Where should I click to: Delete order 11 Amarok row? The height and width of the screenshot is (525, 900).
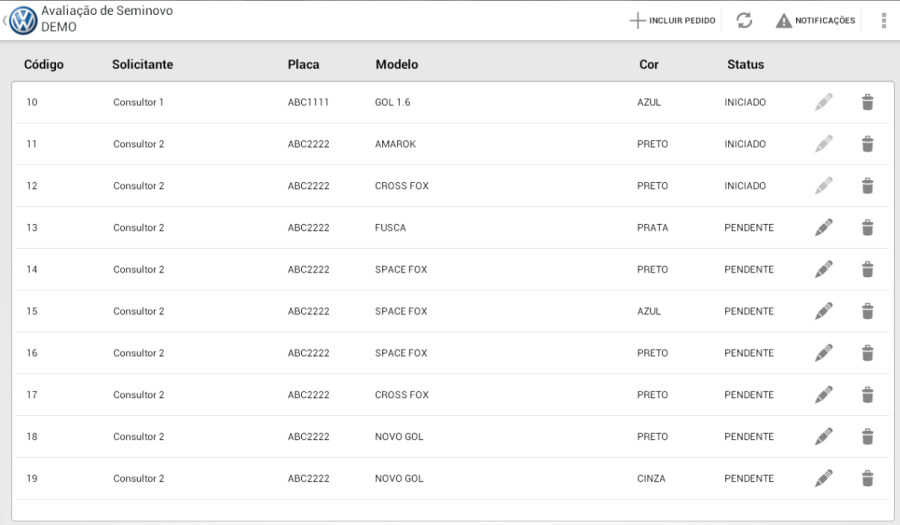click(867, 144)
